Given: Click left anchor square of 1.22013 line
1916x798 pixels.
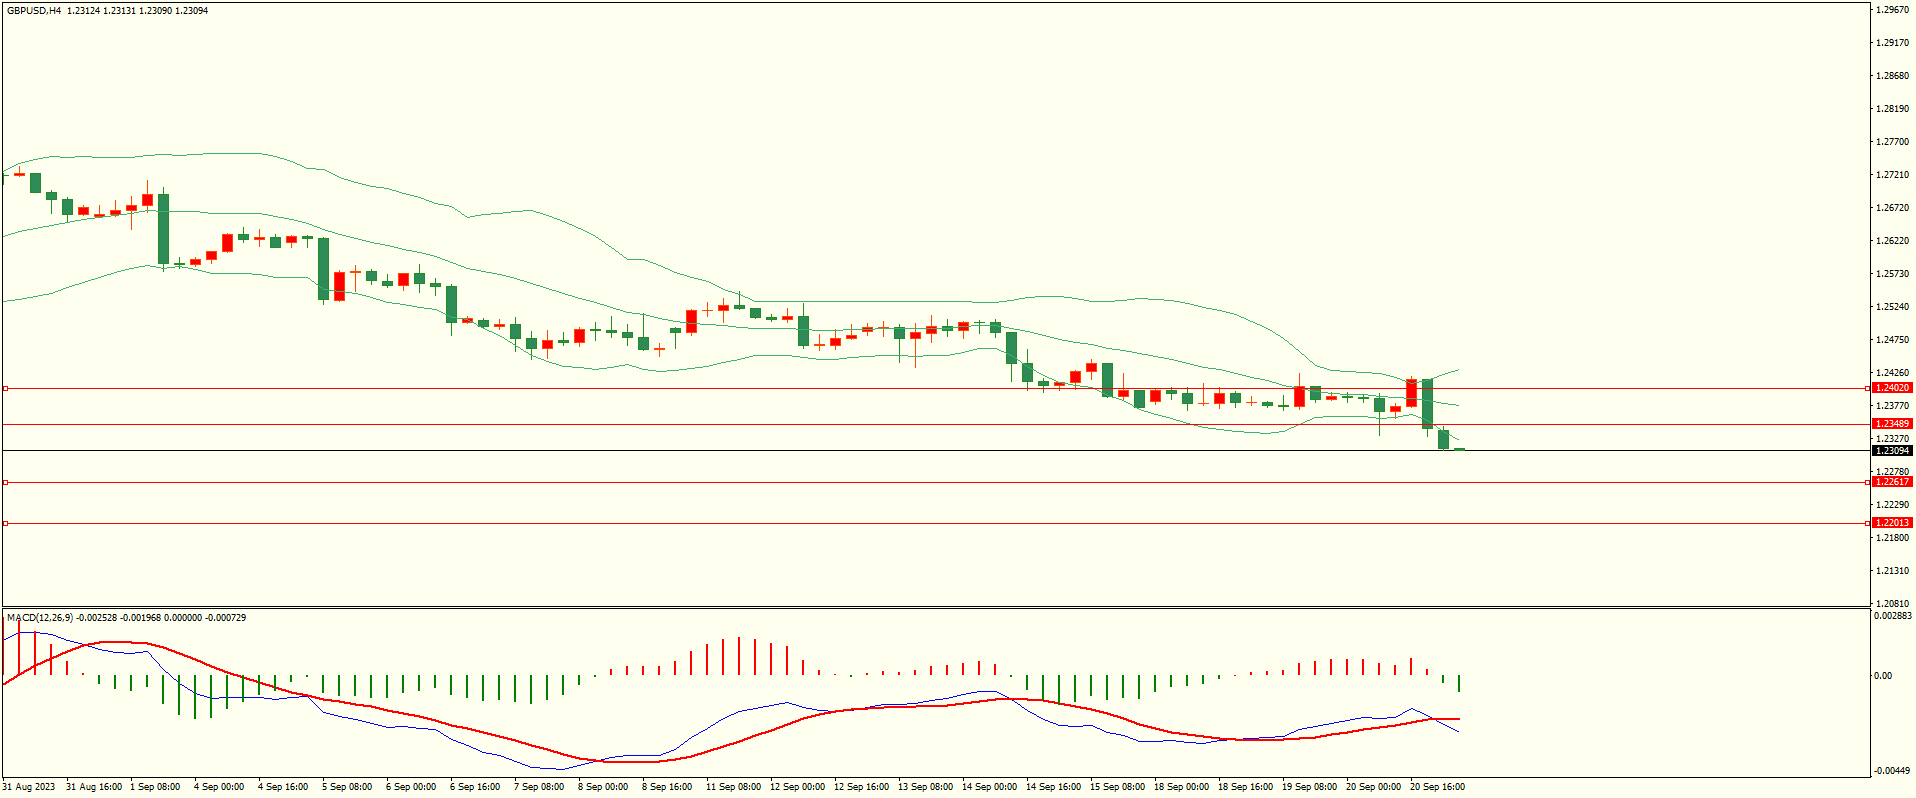Looking at the screenshot, I should pyautogui.click(x=5, y=523).
